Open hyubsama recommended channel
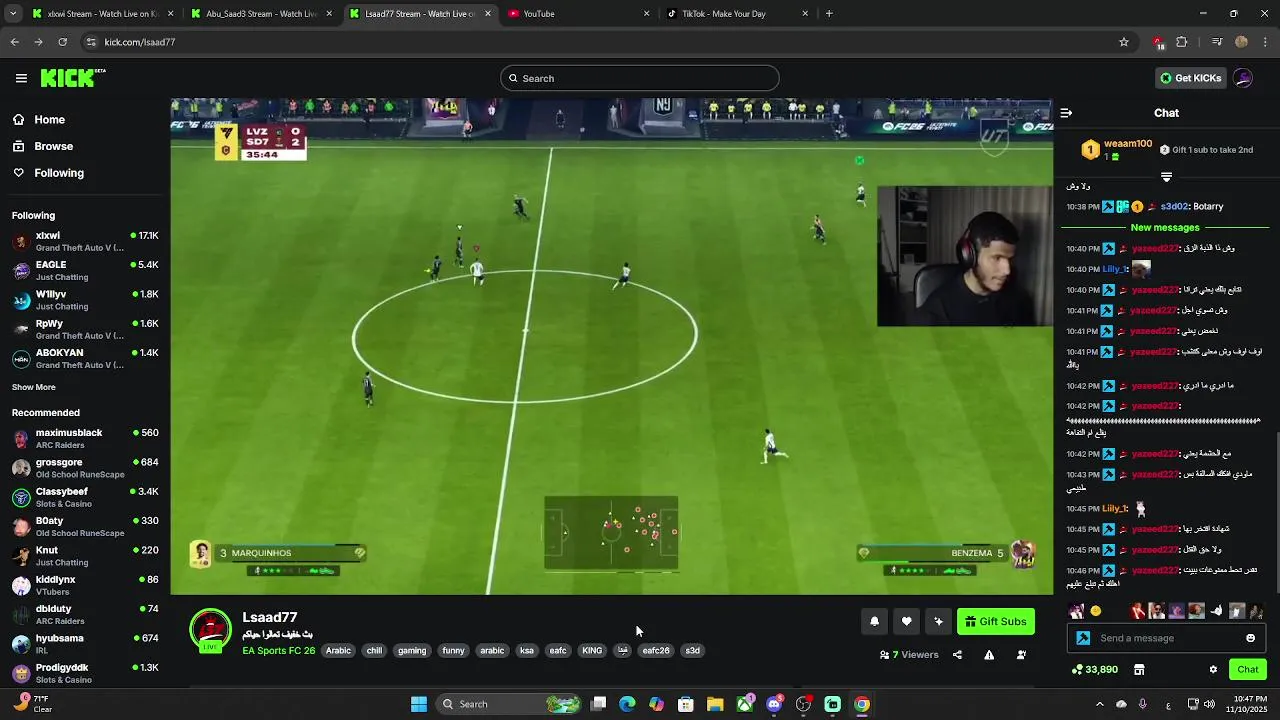 click(85, 644)
